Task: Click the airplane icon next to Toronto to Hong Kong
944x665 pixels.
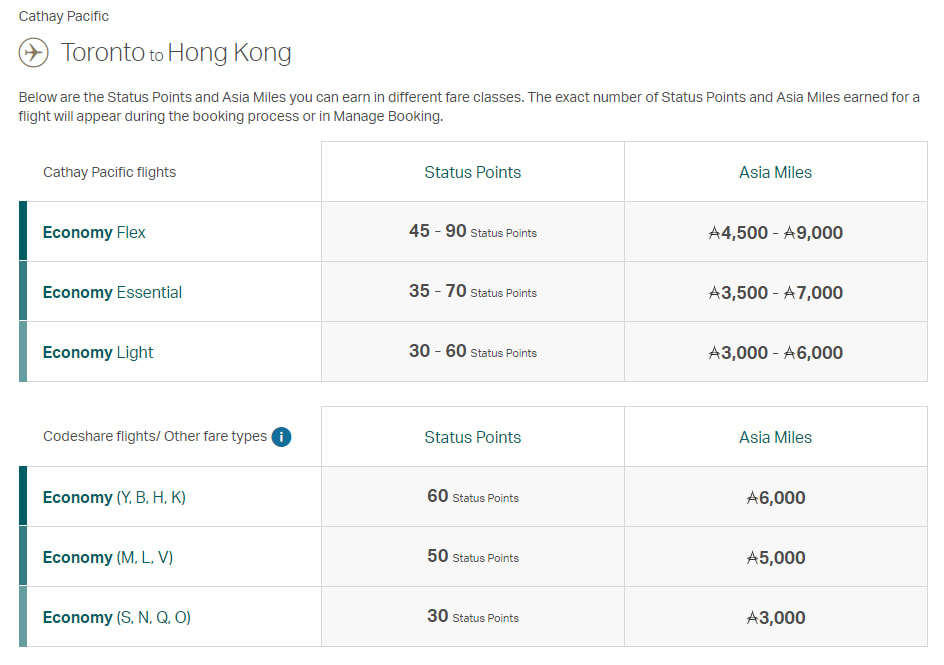Action: [33, 52]
